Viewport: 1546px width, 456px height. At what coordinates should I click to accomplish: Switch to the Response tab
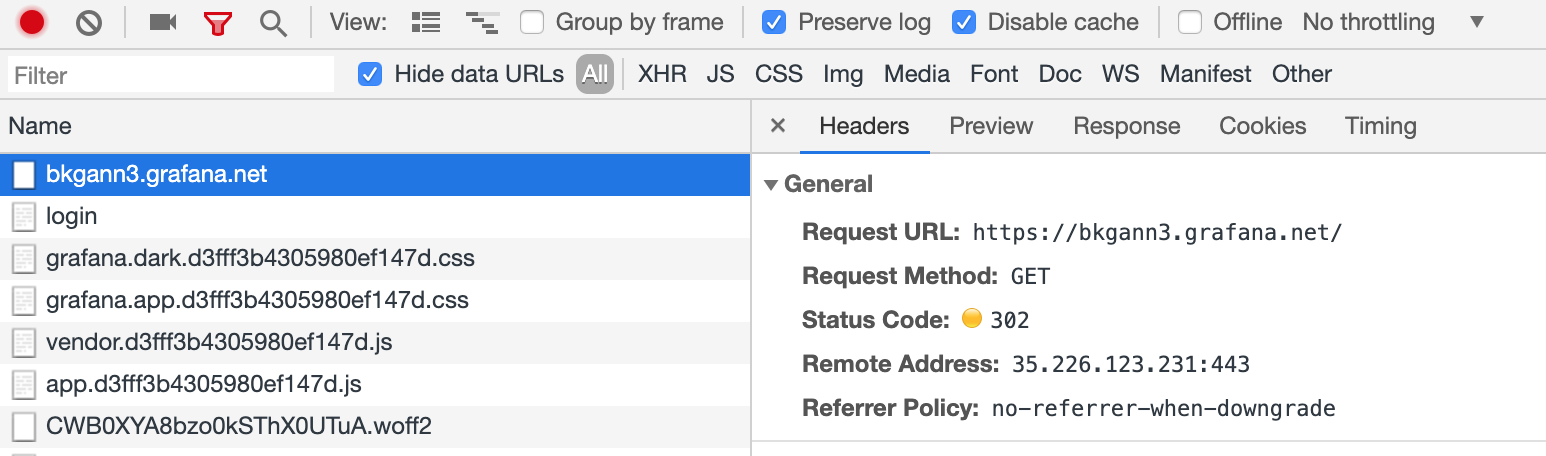1126,126
